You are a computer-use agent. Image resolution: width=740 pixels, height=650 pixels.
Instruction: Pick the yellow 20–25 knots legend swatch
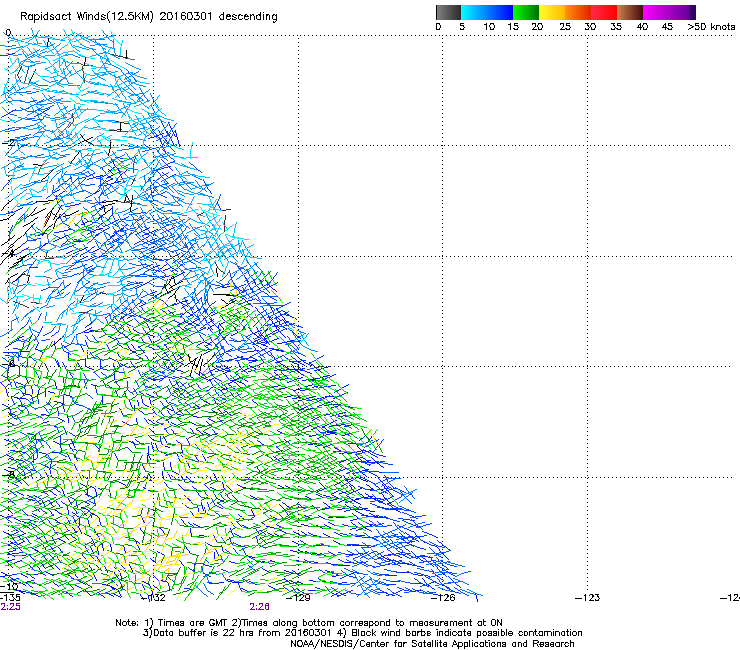coord(552,12)
